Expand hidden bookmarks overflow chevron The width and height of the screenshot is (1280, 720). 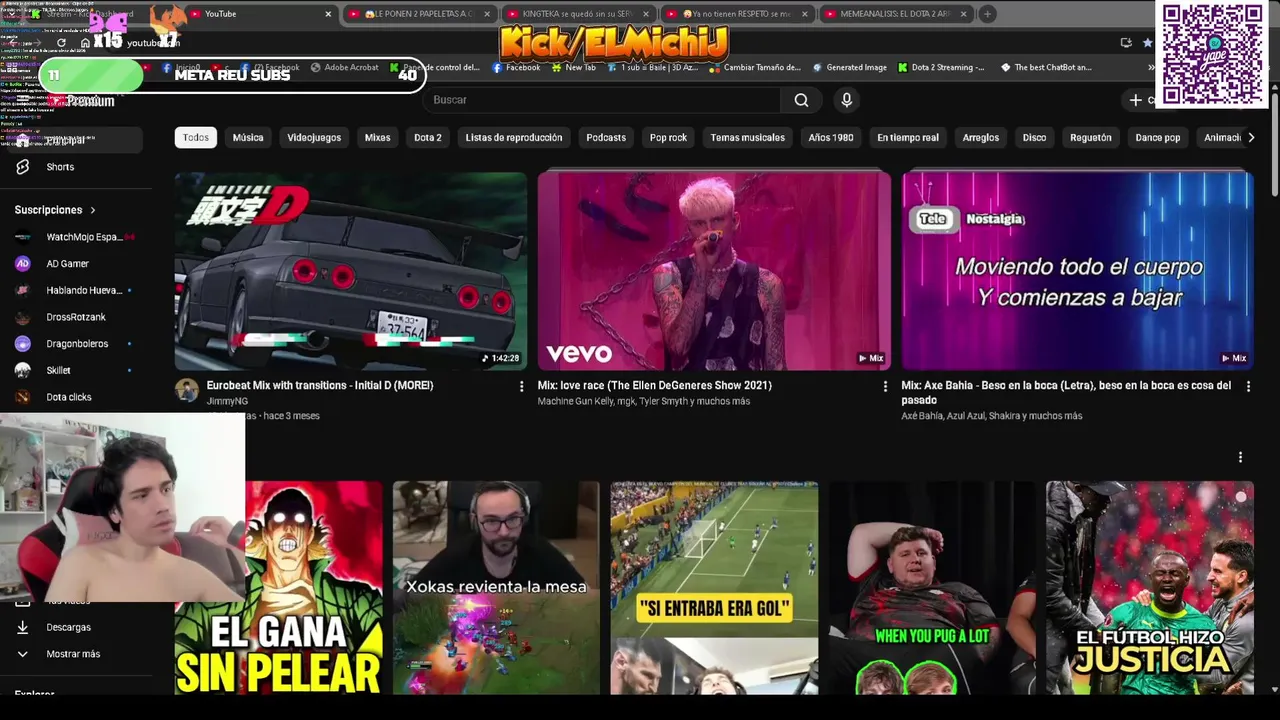click(1150, 68)
